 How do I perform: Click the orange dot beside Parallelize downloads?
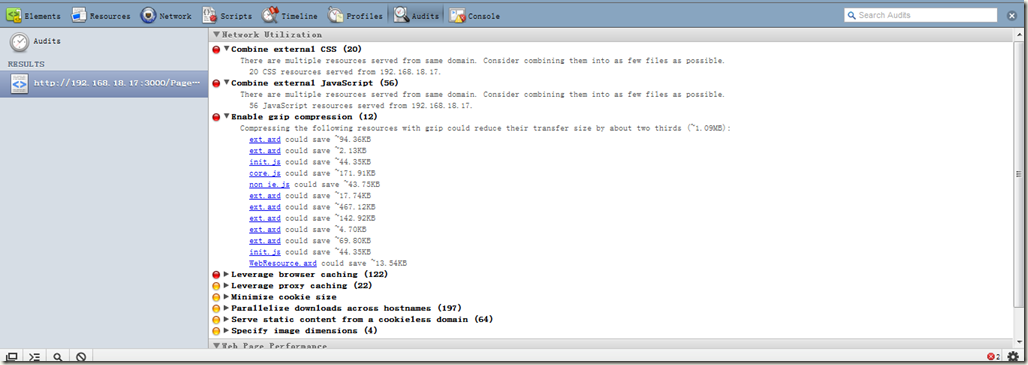[216, 308]
